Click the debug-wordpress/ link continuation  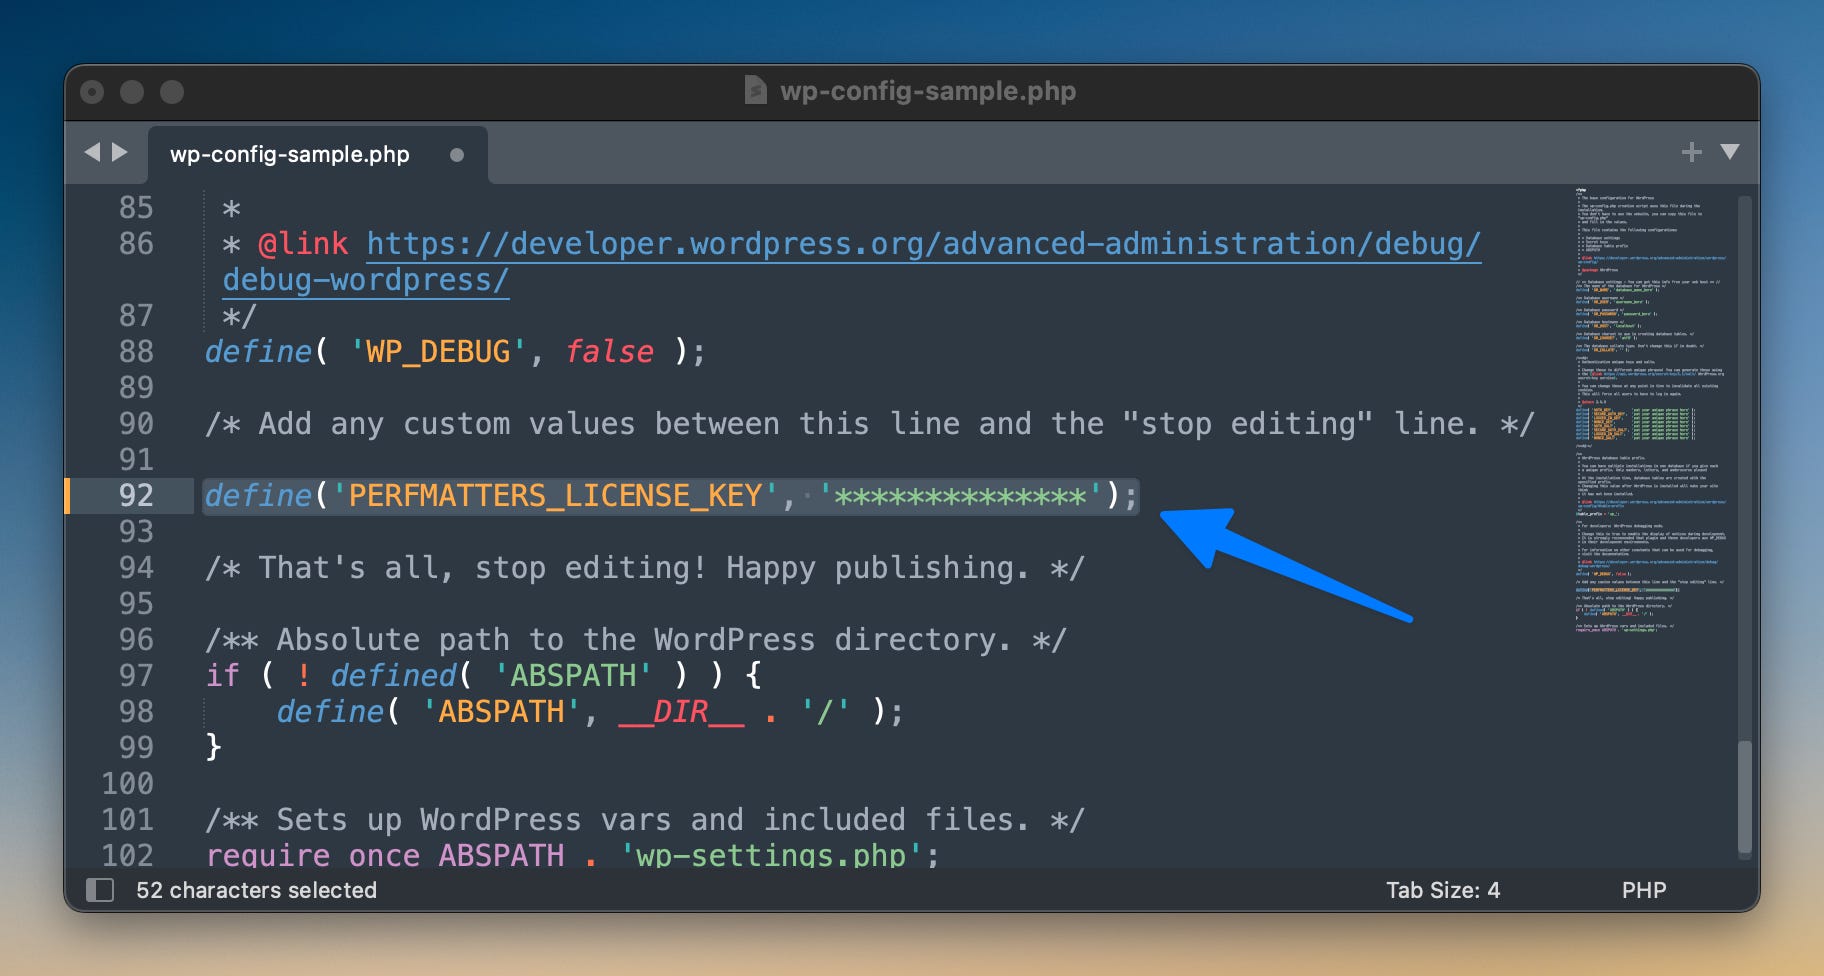pyautogui.click(x=365, y=280)
